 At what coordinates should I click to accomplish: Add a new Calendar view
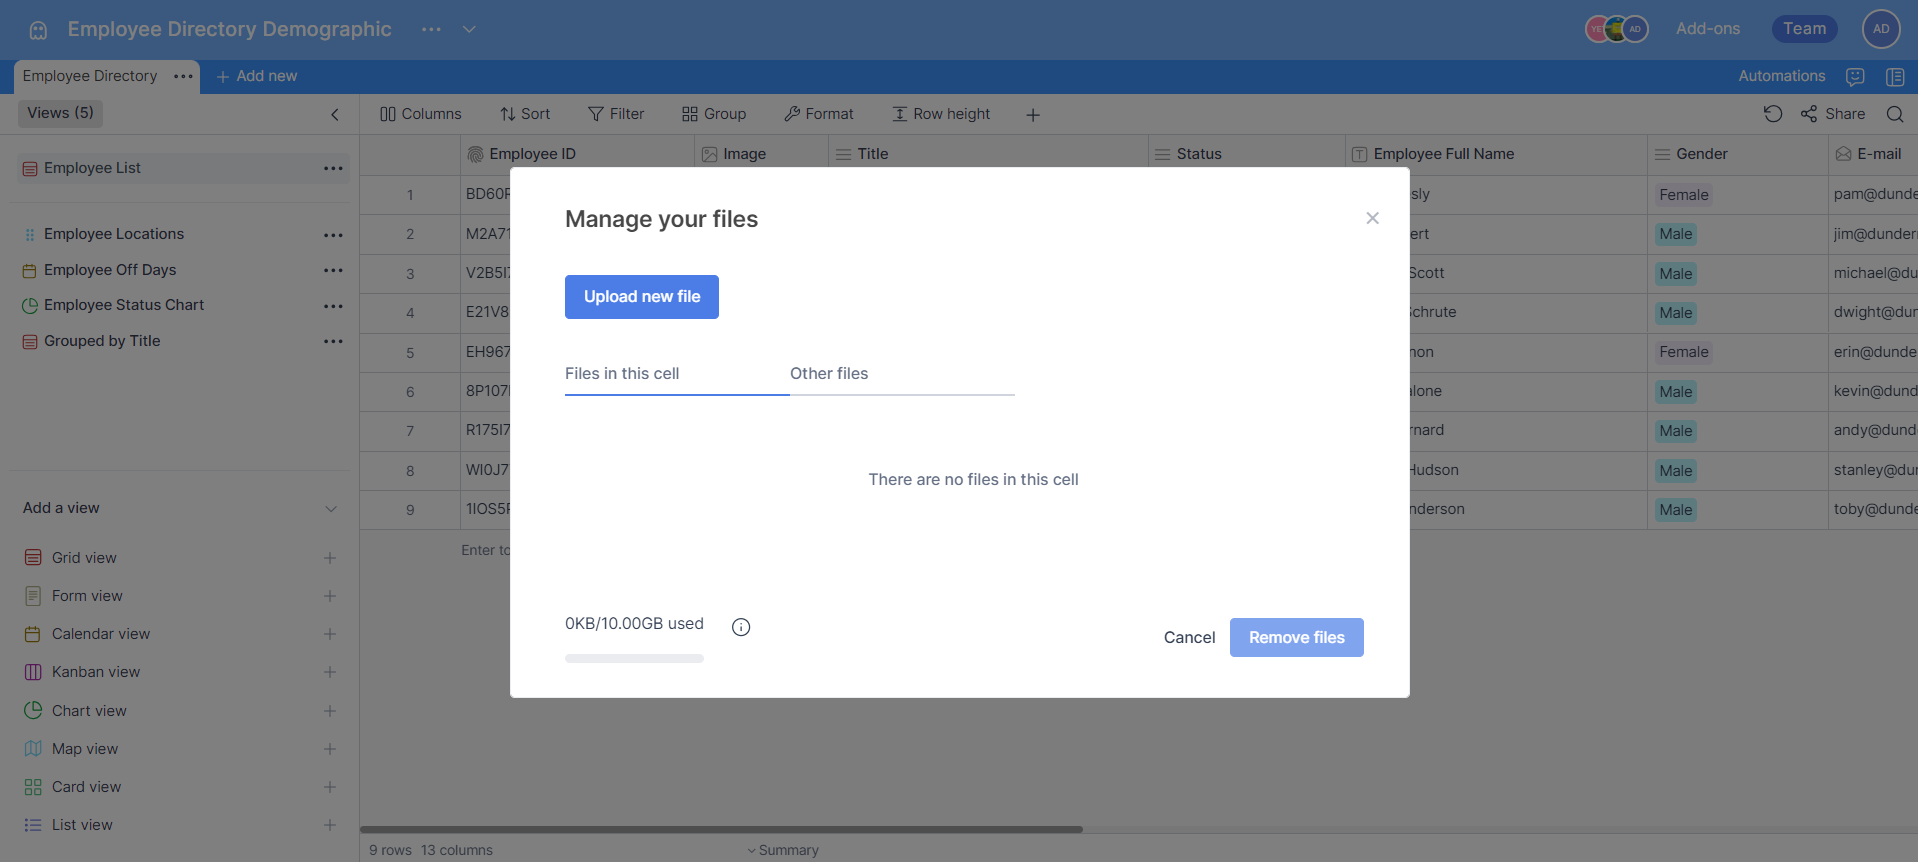coord(329,634)
